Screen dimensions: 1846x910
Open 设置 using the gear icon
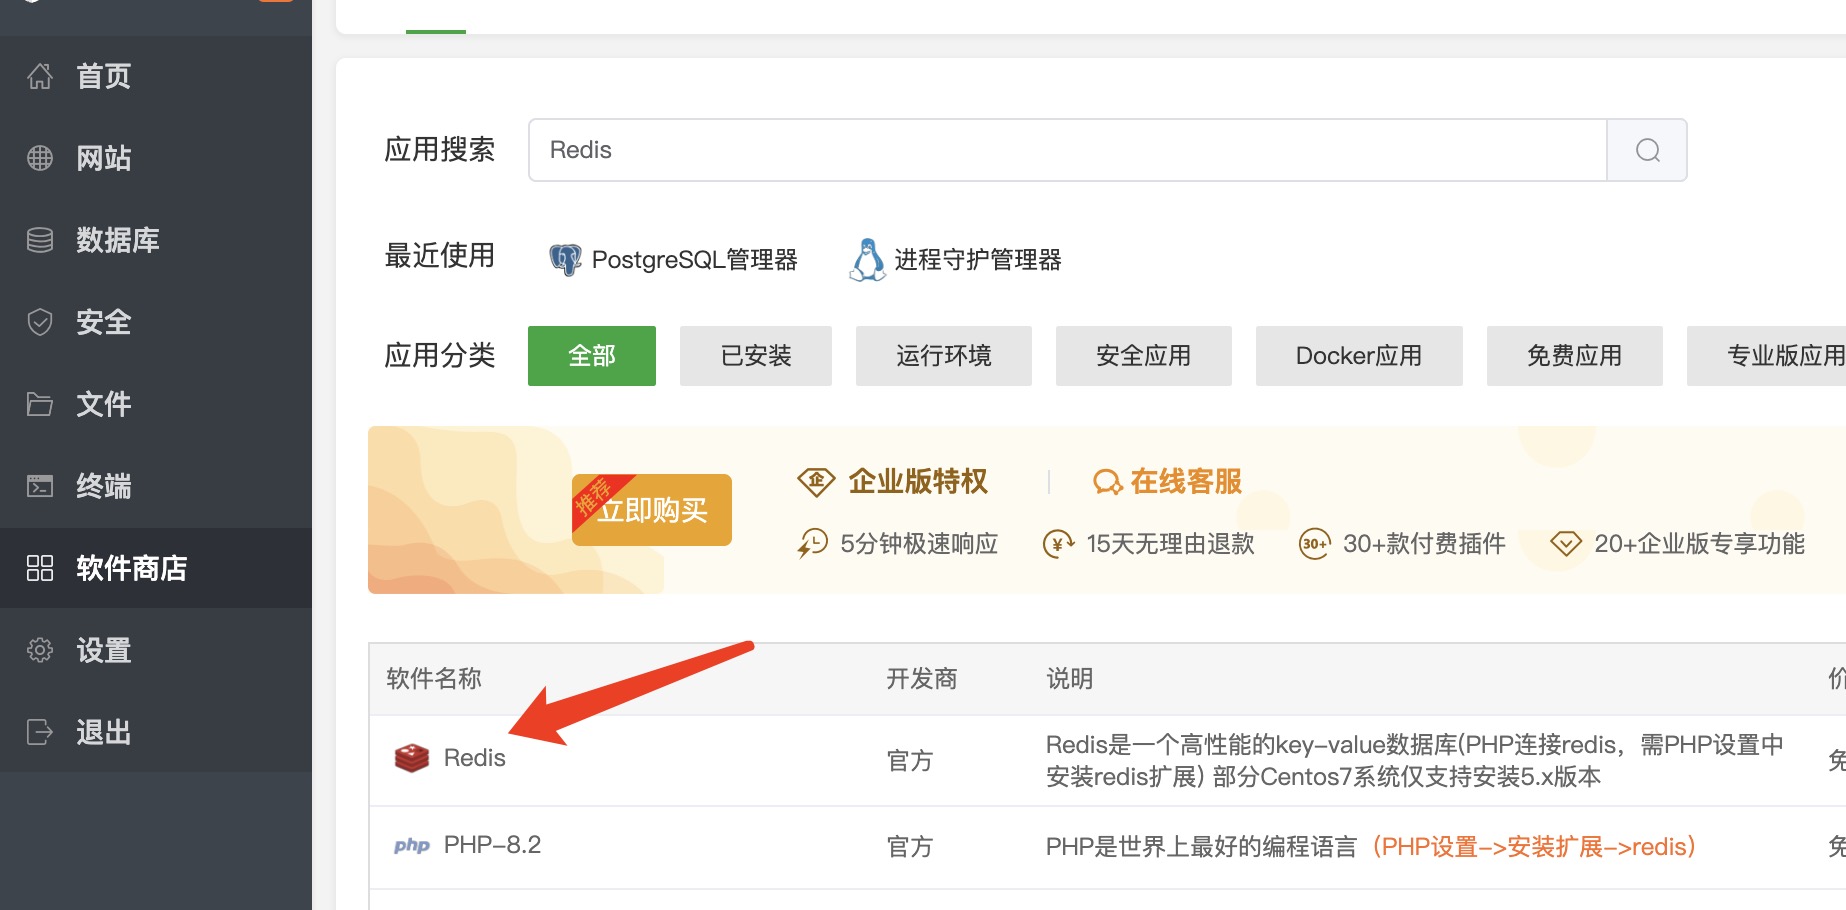click(x=40, y=650)
